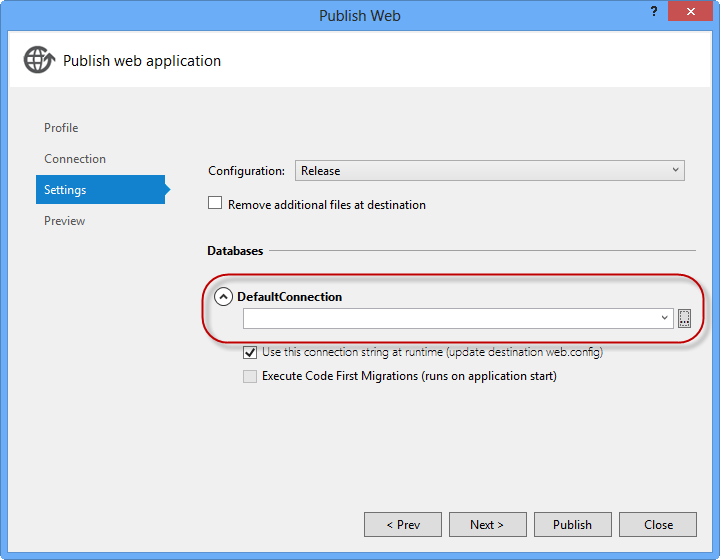Collapse the DefaultConnection section chevron
The width and height of the screenshot is (720, 560).
[x=224, y=297]
